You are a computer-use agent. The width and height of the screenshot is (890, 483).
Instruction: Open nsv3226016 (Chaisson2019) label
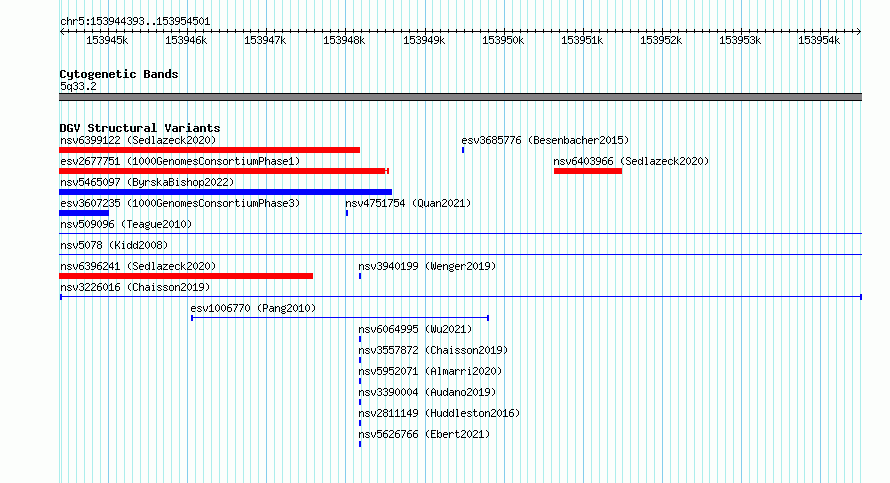(x=135, y=287)
